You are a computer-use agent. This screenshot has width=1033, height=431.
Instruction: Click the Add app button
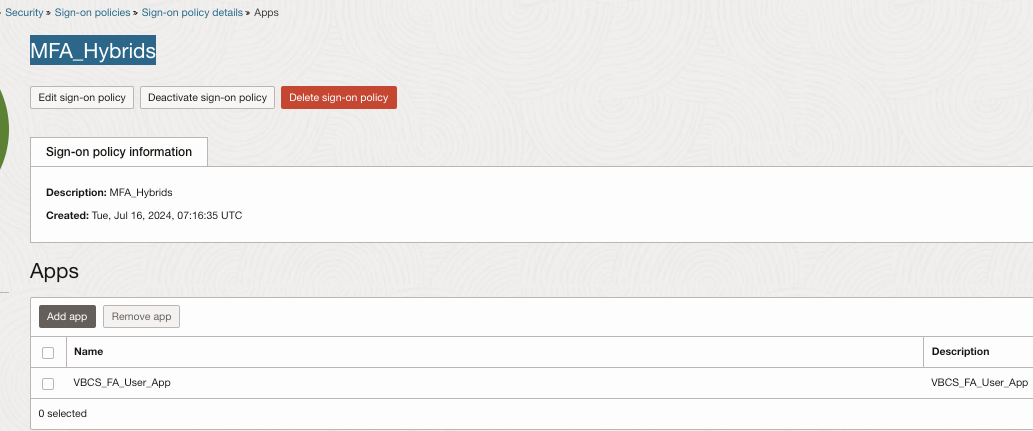click(67, 317)
